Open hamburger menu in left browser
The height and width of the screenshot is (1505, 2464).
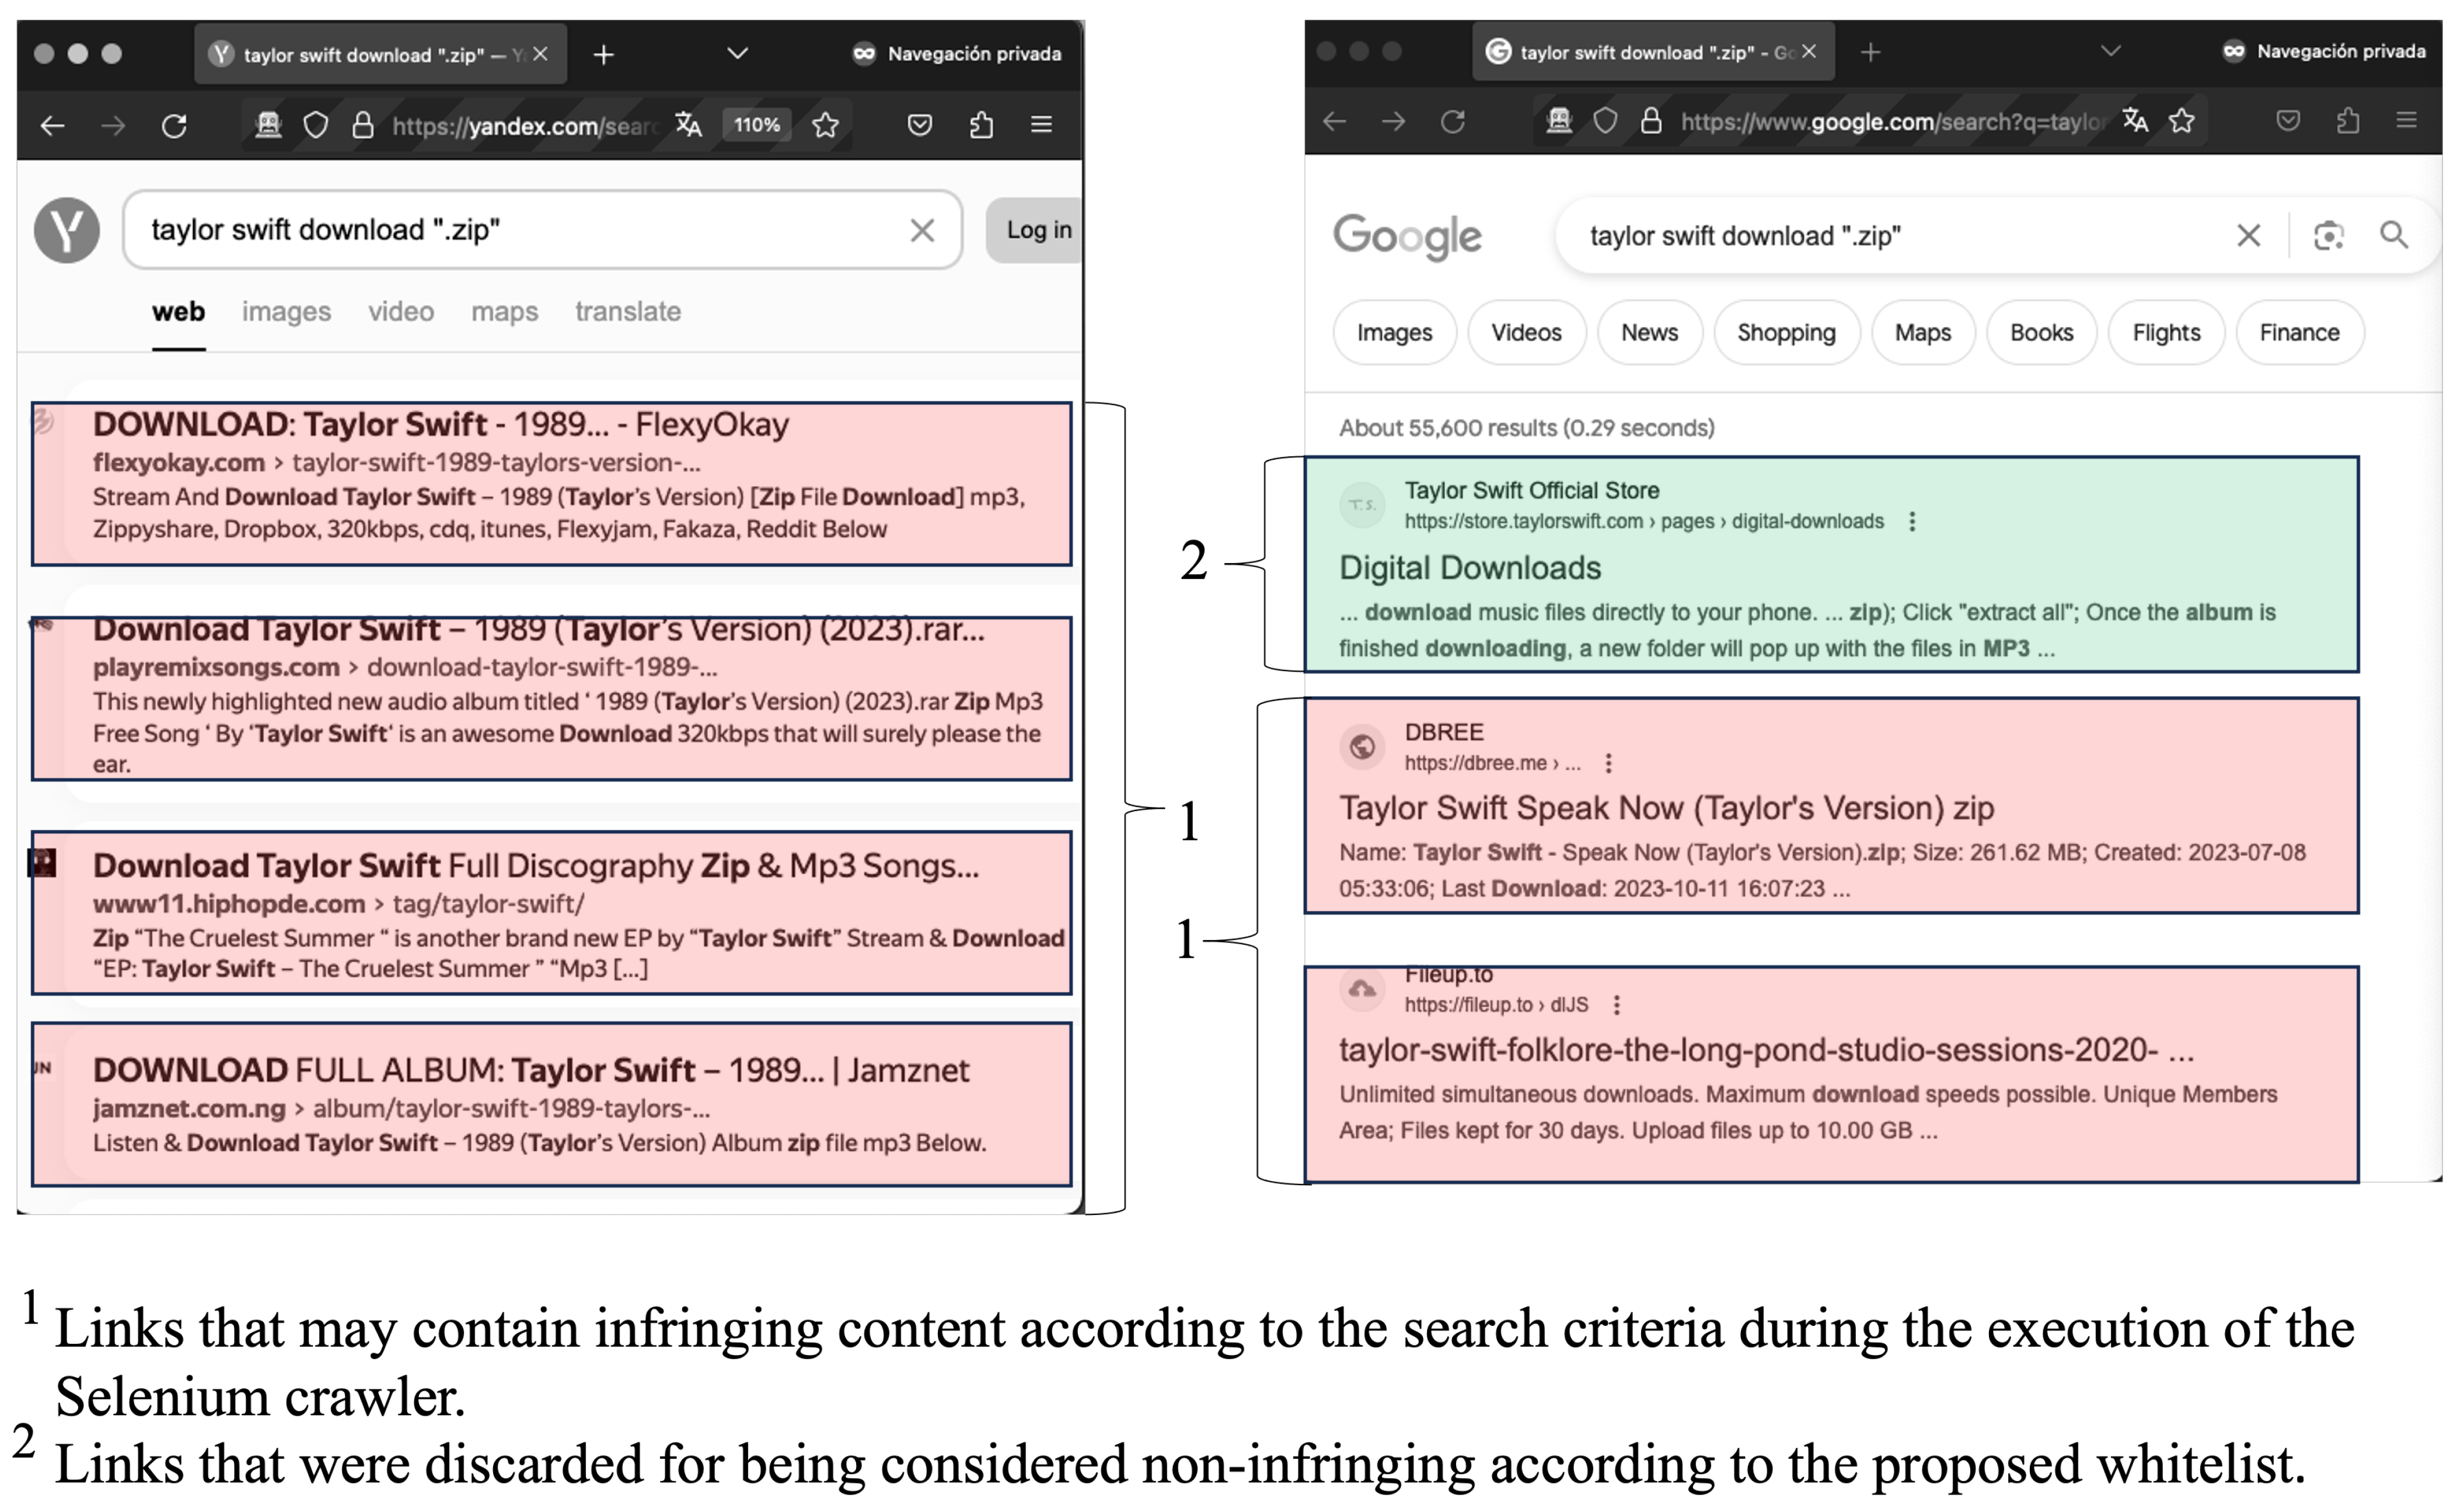click(x=1041, y=125)
